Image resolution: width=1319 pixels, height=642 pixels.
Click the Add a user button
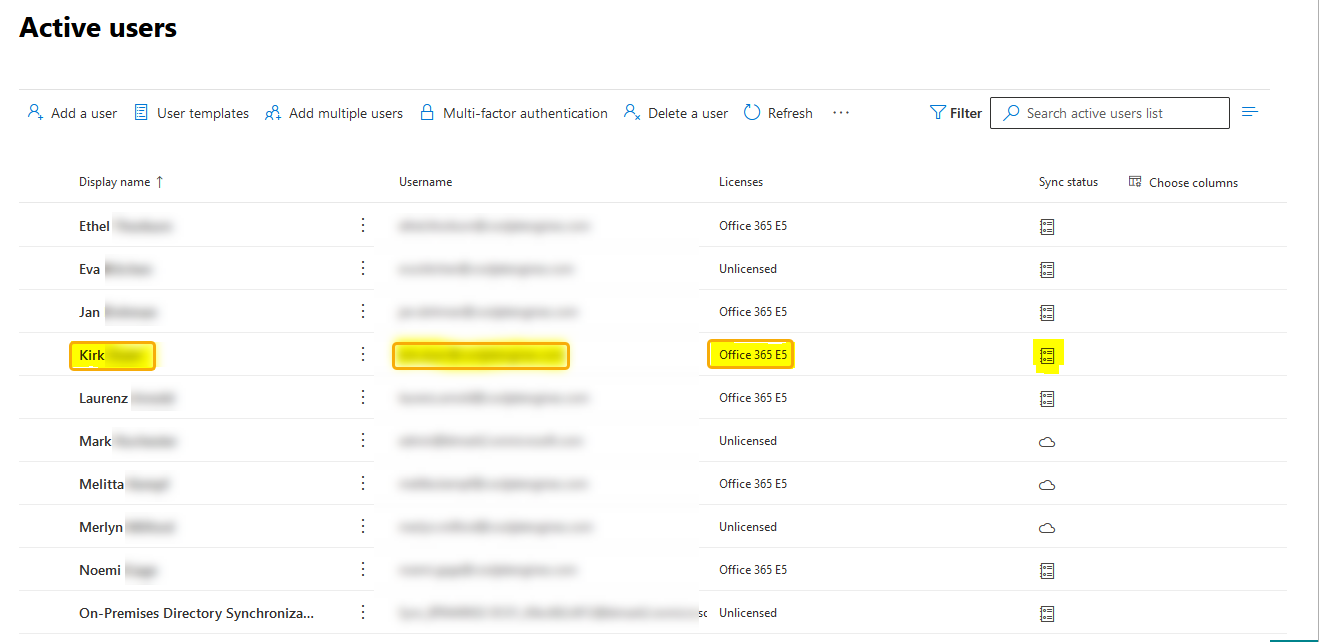click(x=72, y=113)
